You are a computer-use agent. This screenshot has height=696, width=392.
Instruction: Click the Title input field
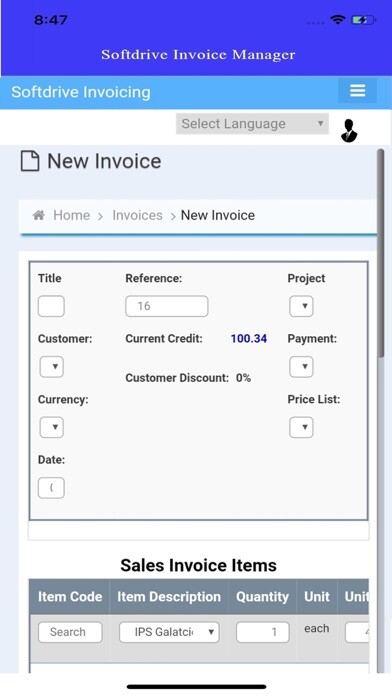pyautogui.click(x=51, y=306)
